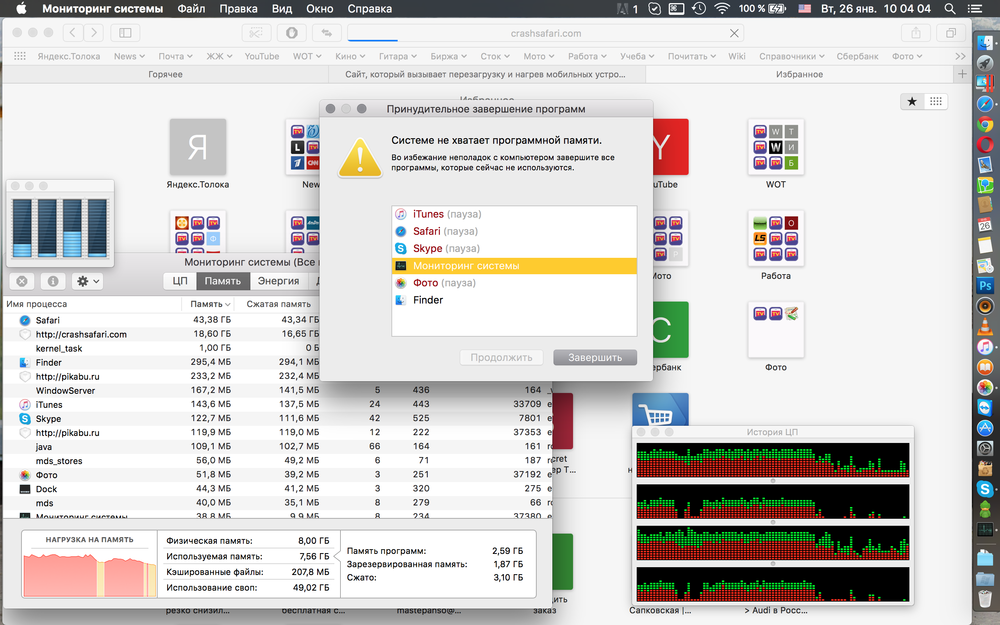Open the Файл menu
1000x625 pixels.
tap(191, 9)
